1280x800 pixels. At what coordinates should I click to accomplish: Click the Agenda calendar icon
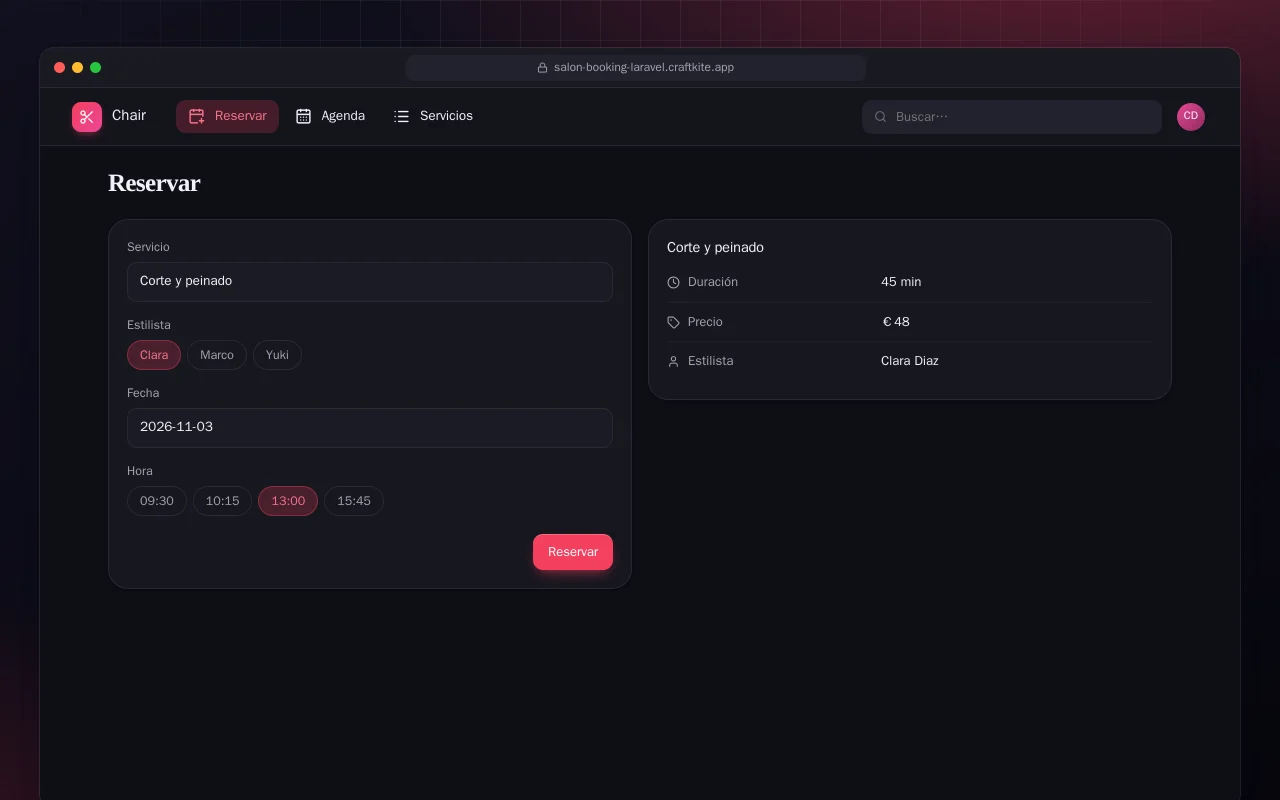pos(304,116)
